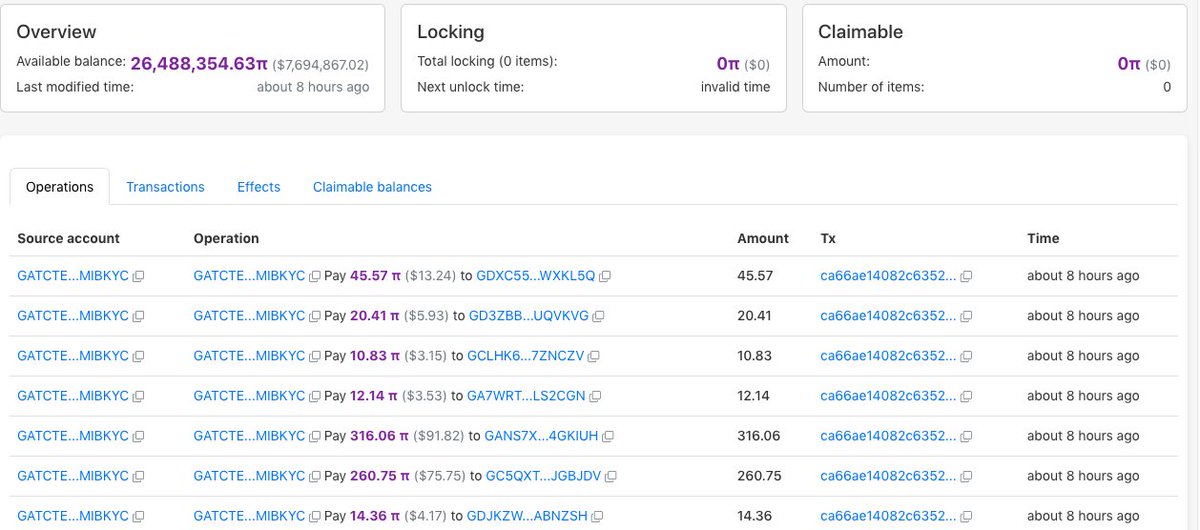Click the Source account column header
The height and width of the screenshot is (530, 1200).
tap(68, 238)
